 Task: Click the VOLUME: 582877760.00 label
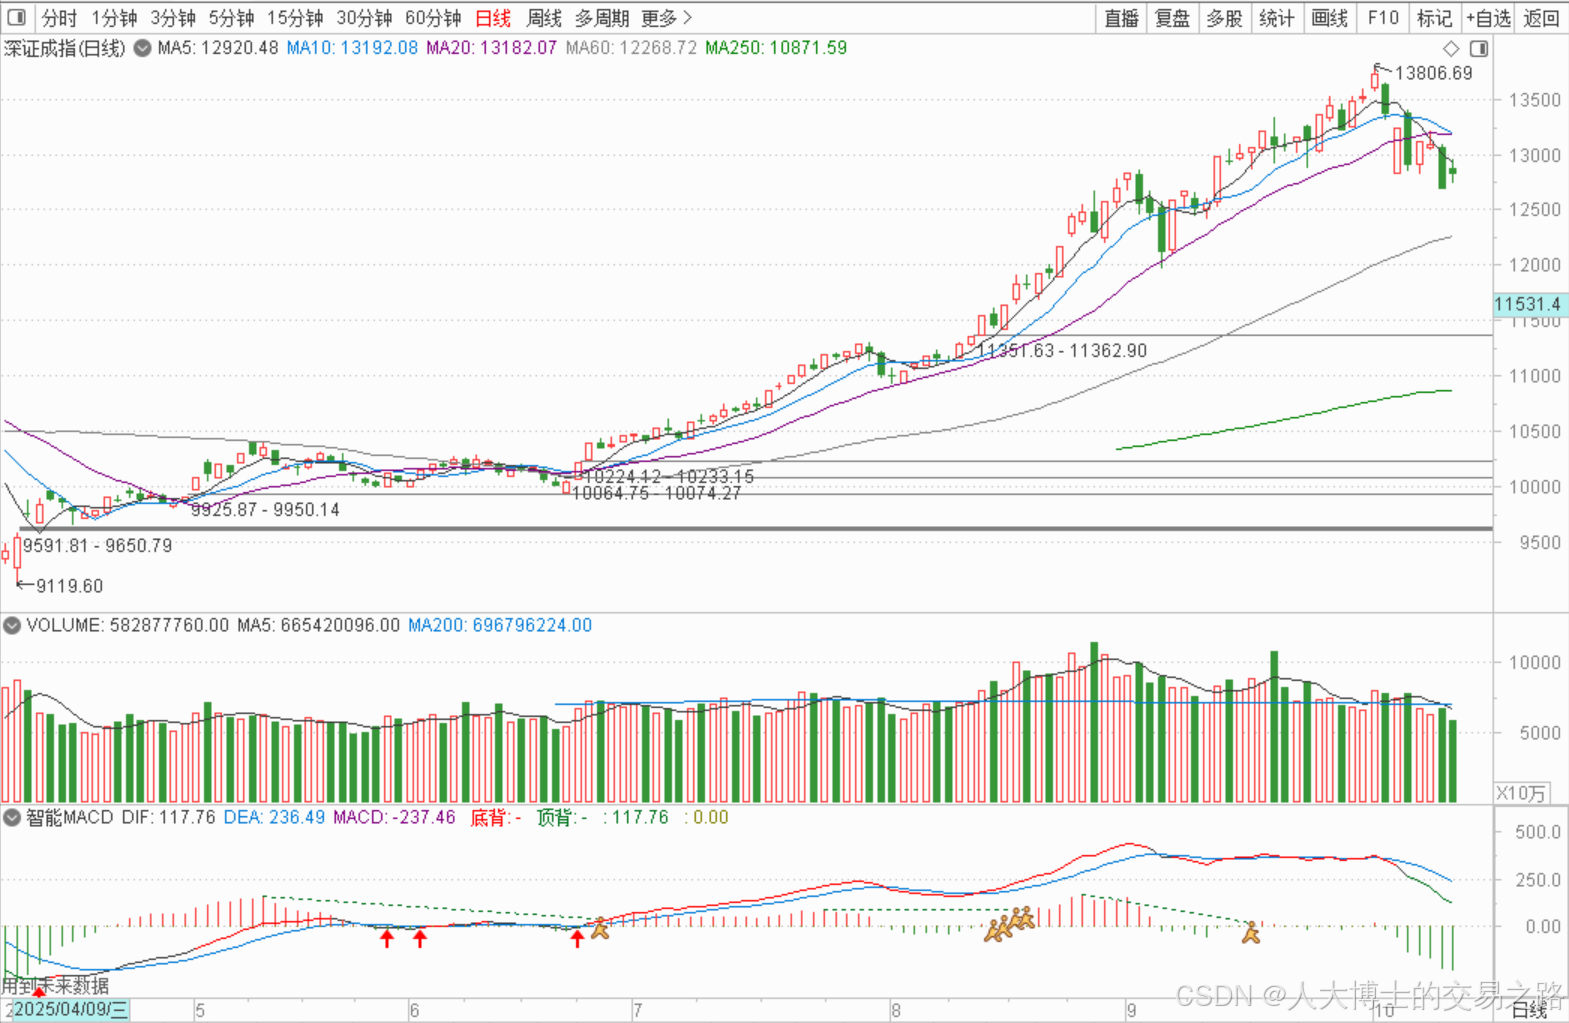(128, 626)
